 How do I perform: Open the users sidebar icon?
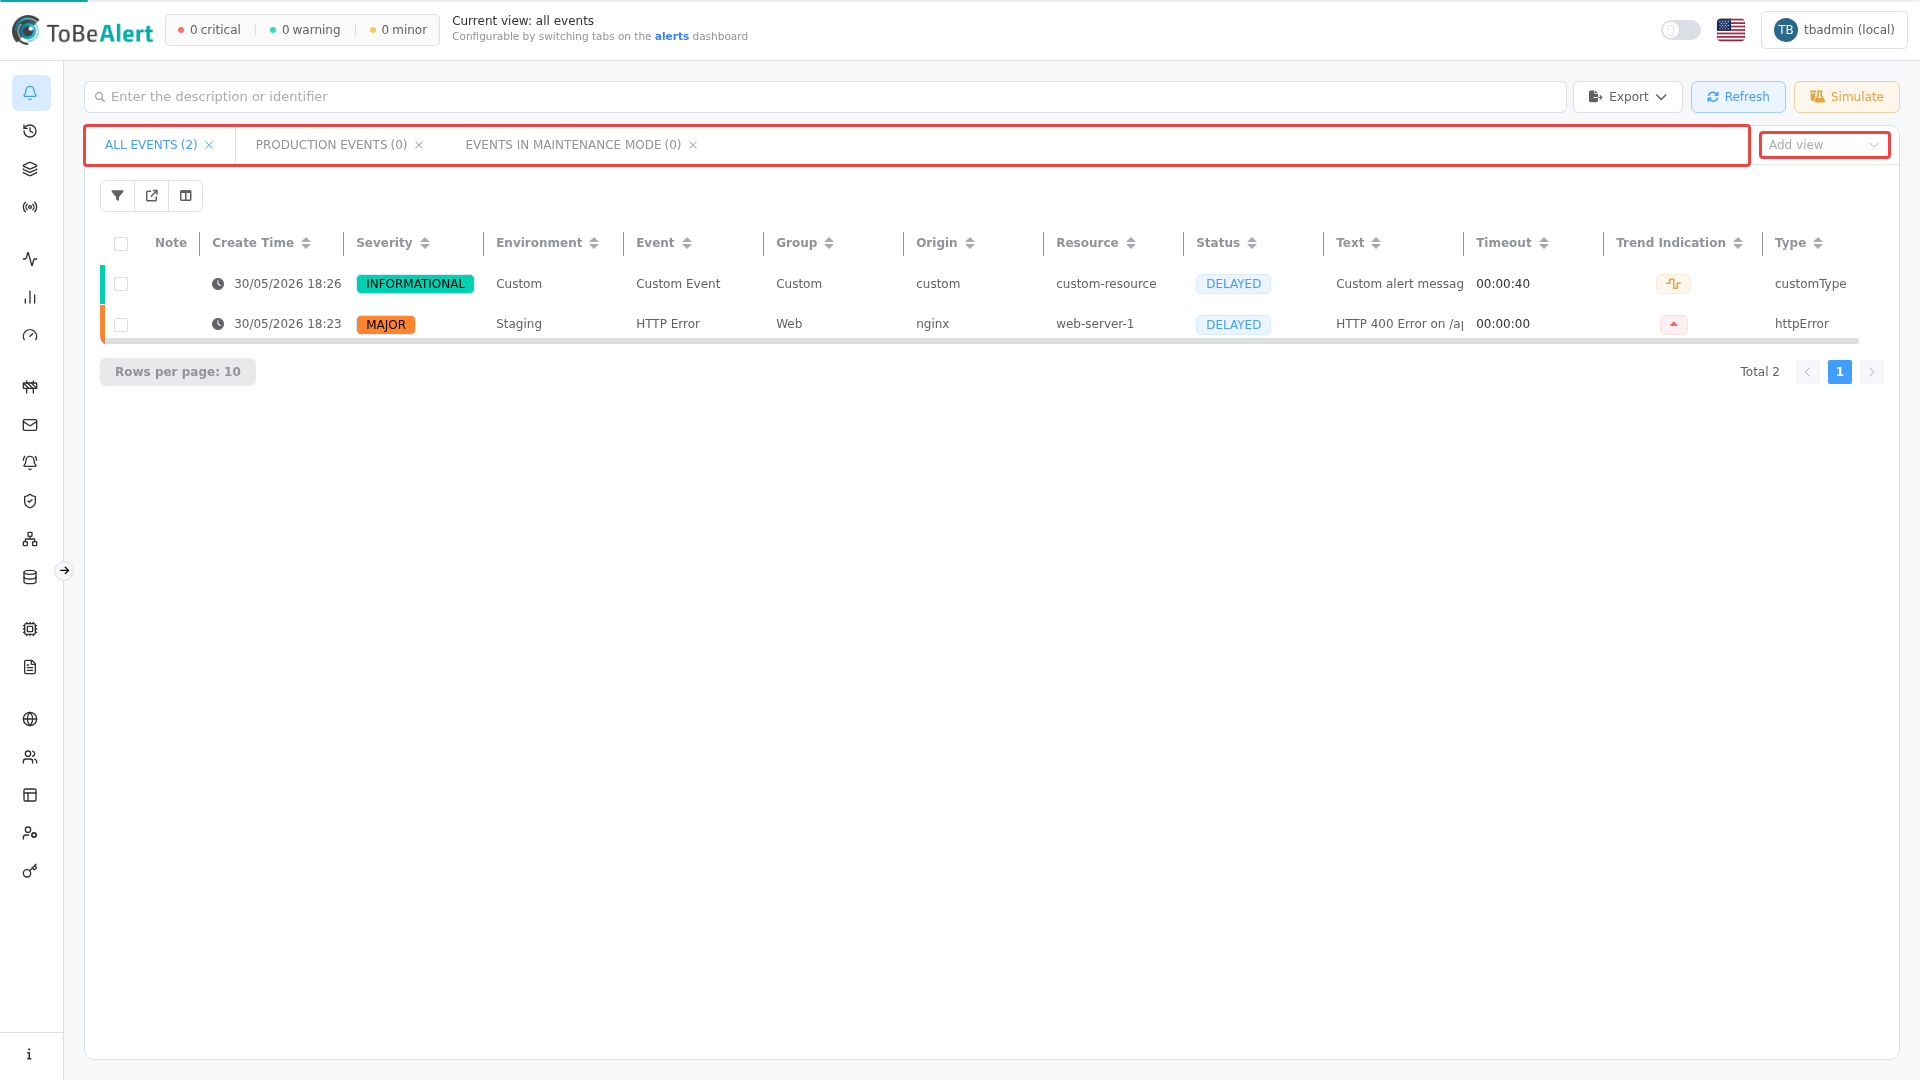pos(30,757)
